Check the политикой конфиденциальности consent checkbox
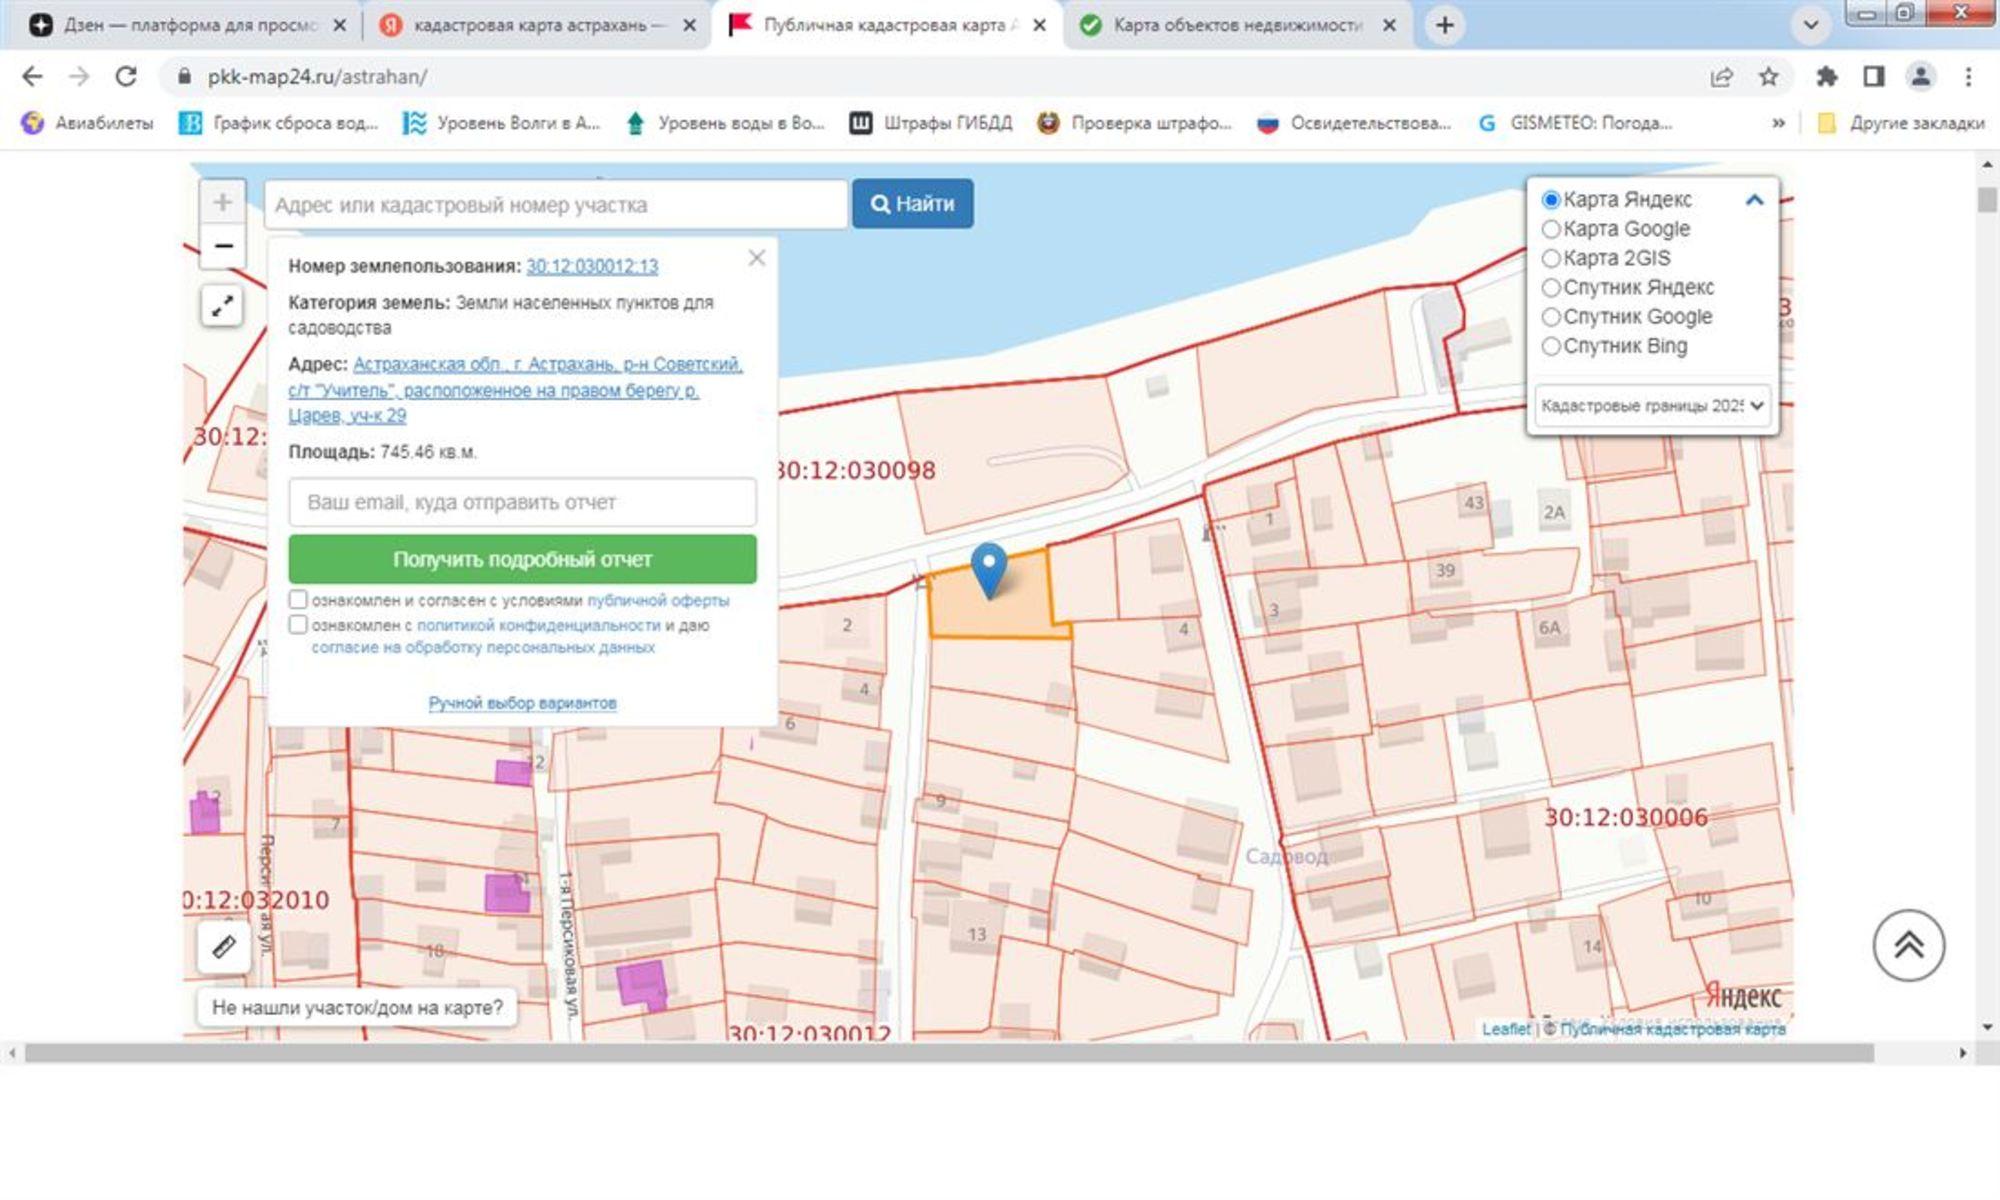Screen dimensions: 2000x1200 click(x=299, y=624)
